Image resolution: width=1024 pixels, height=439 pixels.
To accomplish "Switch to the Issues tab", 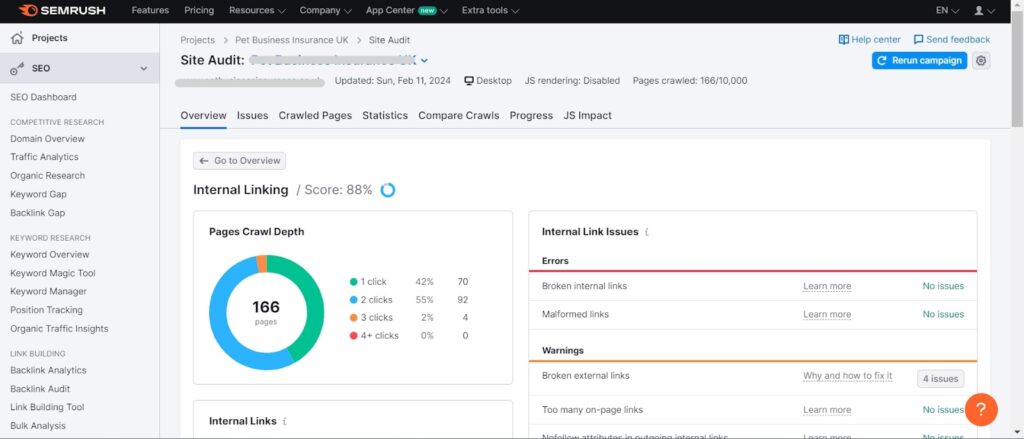I will pos(253,116).
